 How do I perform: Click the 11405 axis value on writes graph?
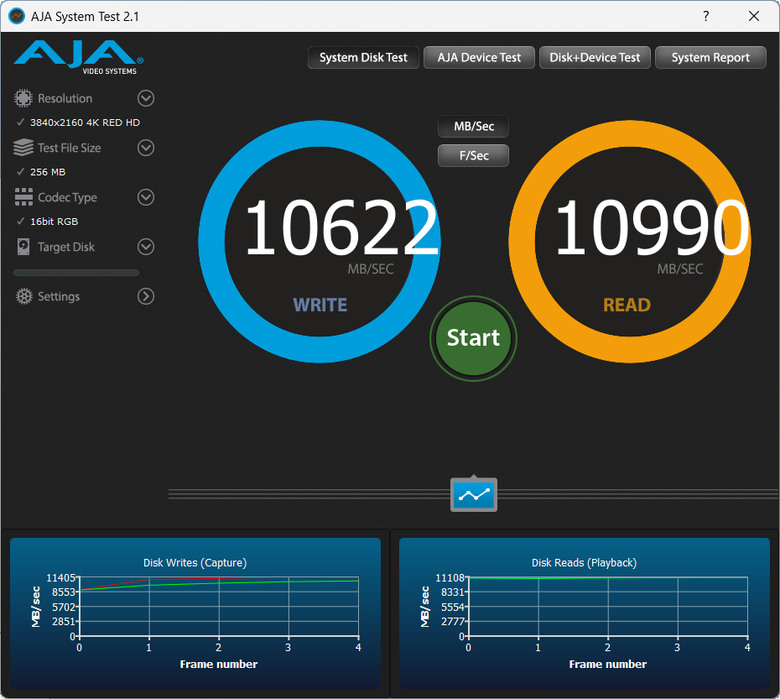pos(61,578)
